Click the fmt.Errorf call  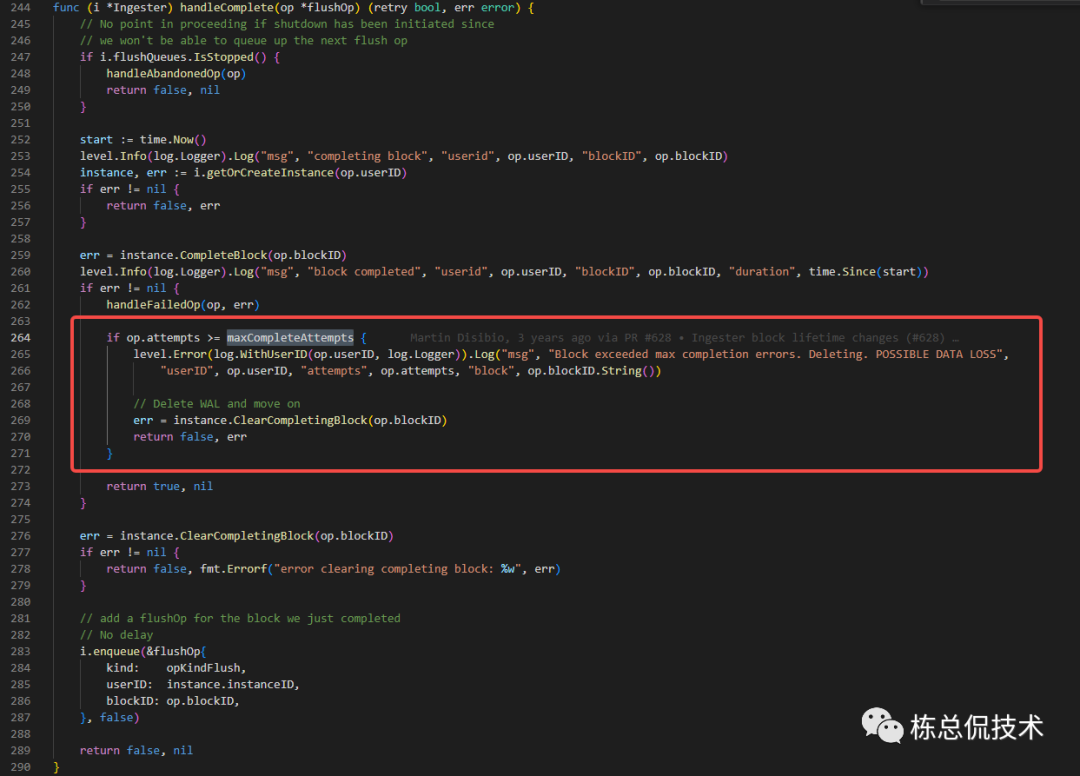[230, 569]
